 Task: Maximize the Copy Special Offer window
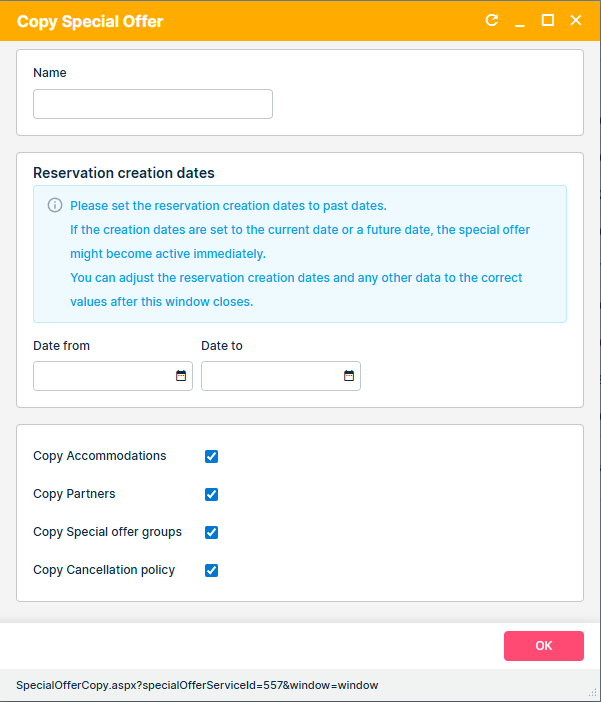pos(548,20)
